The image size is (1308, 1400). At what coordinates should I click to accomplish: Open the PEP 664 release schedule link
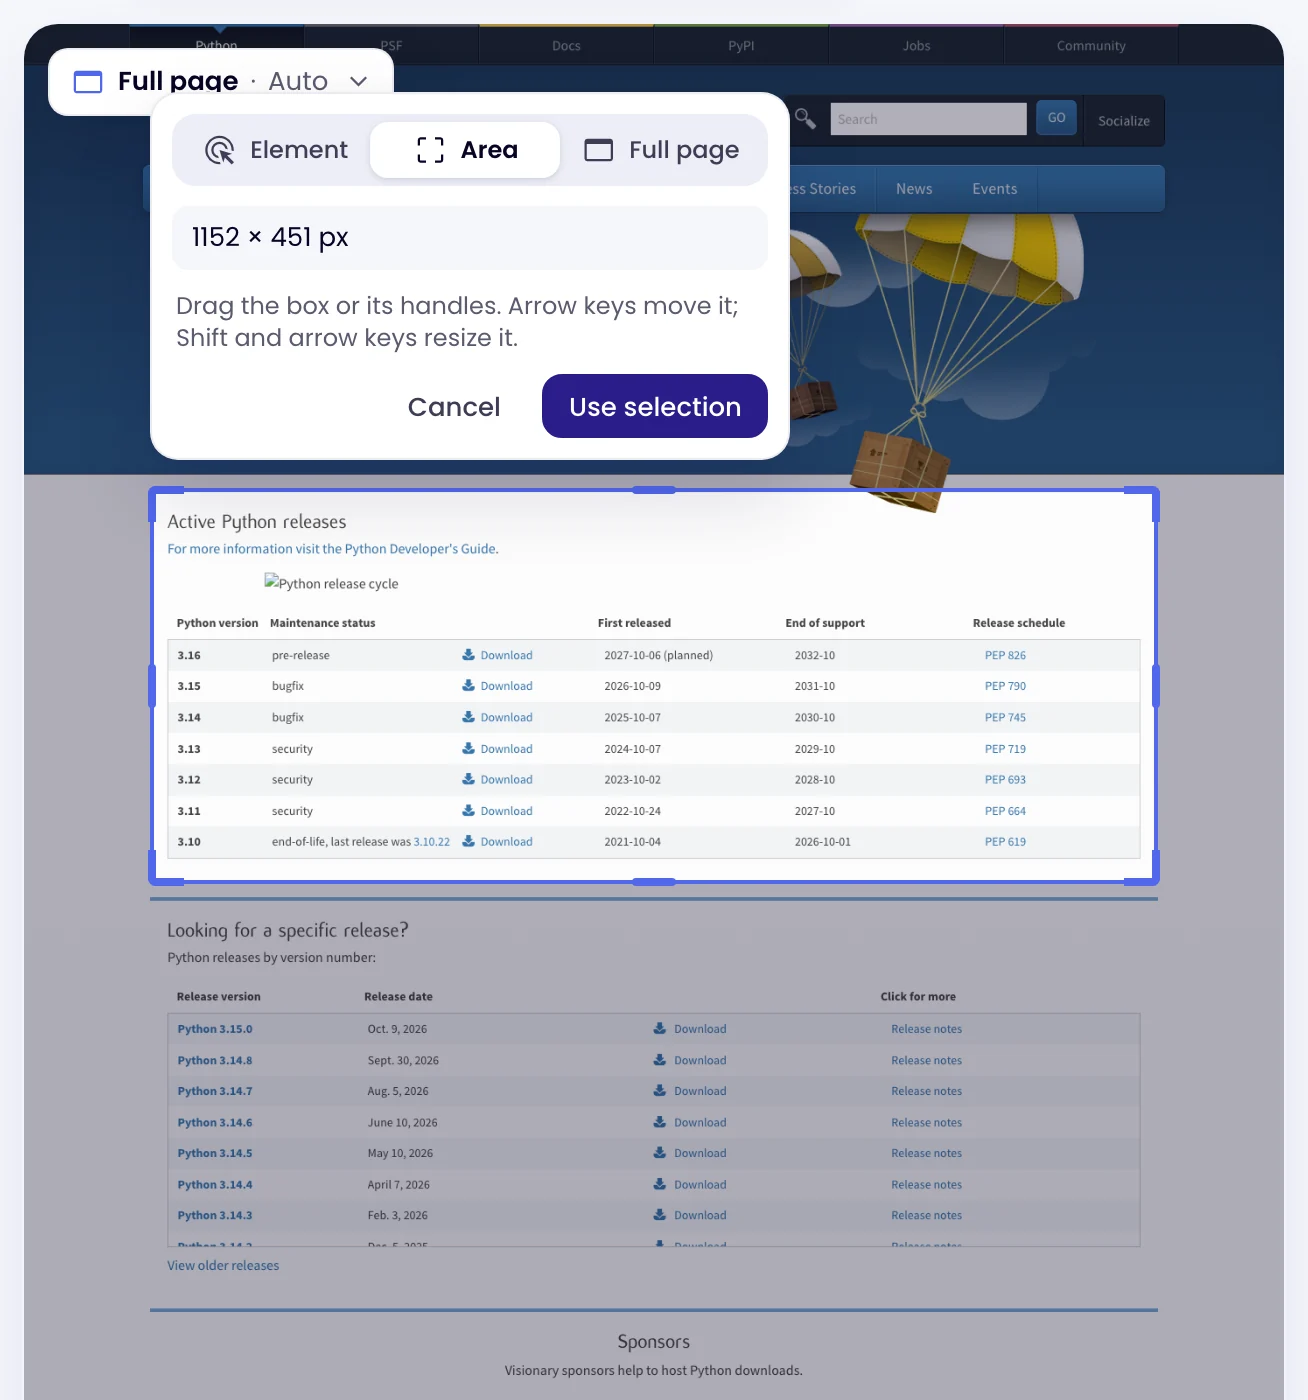point(1005,812)
